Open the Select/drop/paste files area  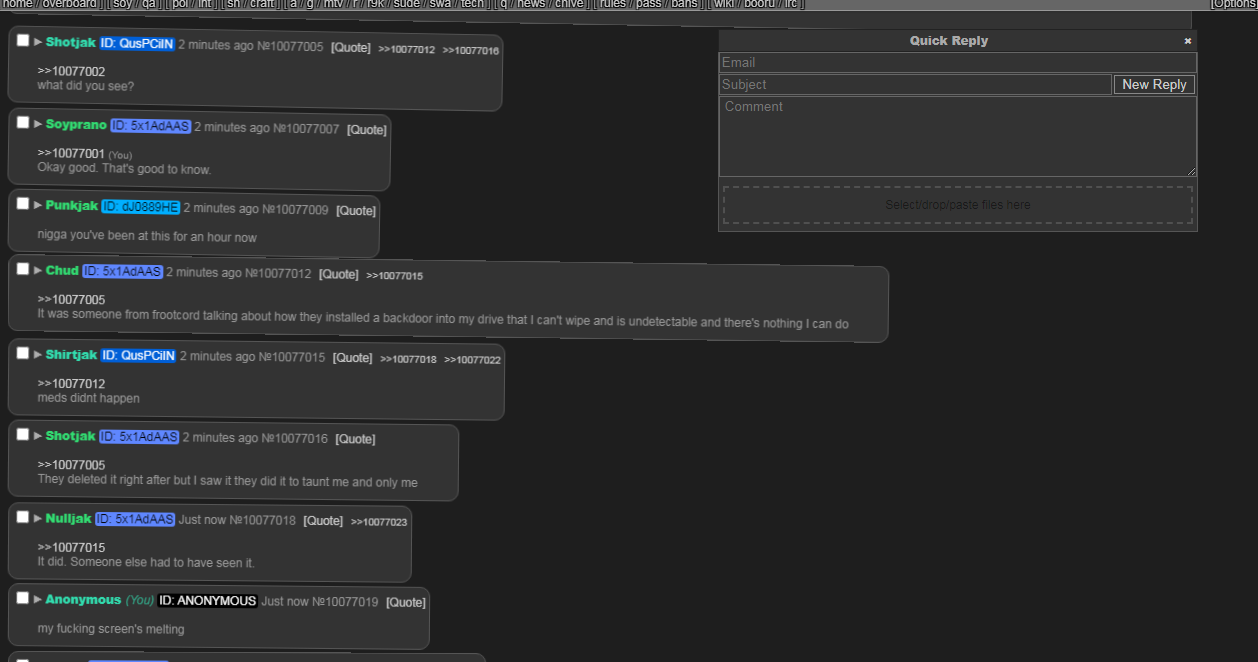point(957,205)
